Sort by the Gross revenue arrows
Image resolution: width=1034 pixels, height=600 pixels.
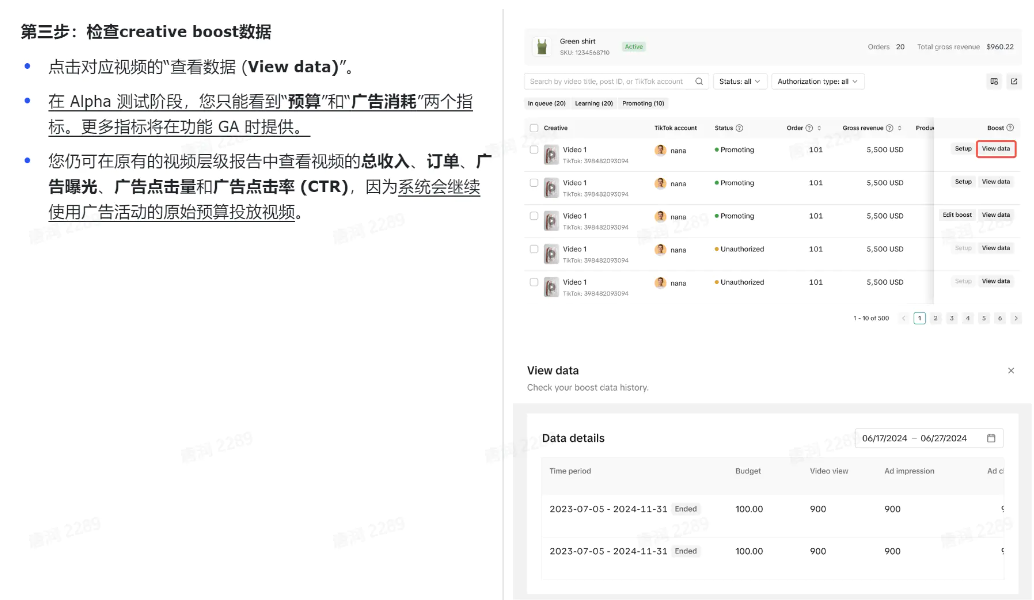click(x=899, y=128)
